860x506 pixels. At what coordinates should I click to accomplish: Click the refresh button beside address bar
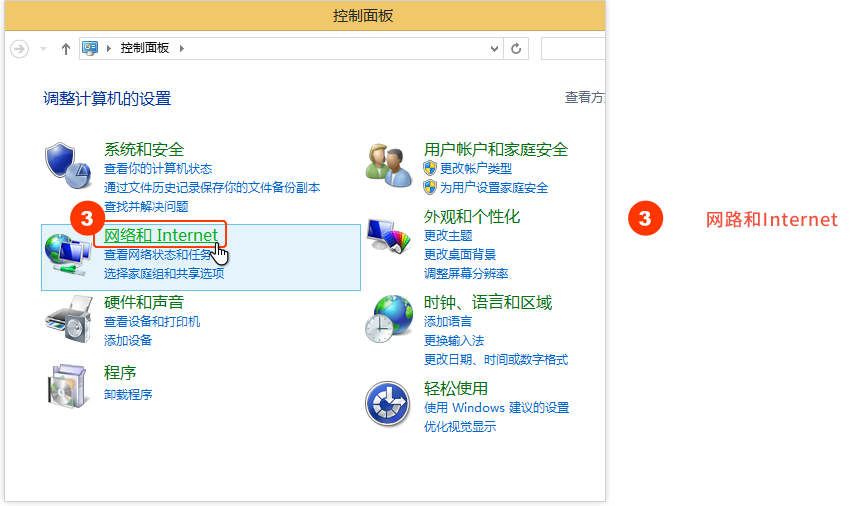pyautogui.click(x=517, y=48)
